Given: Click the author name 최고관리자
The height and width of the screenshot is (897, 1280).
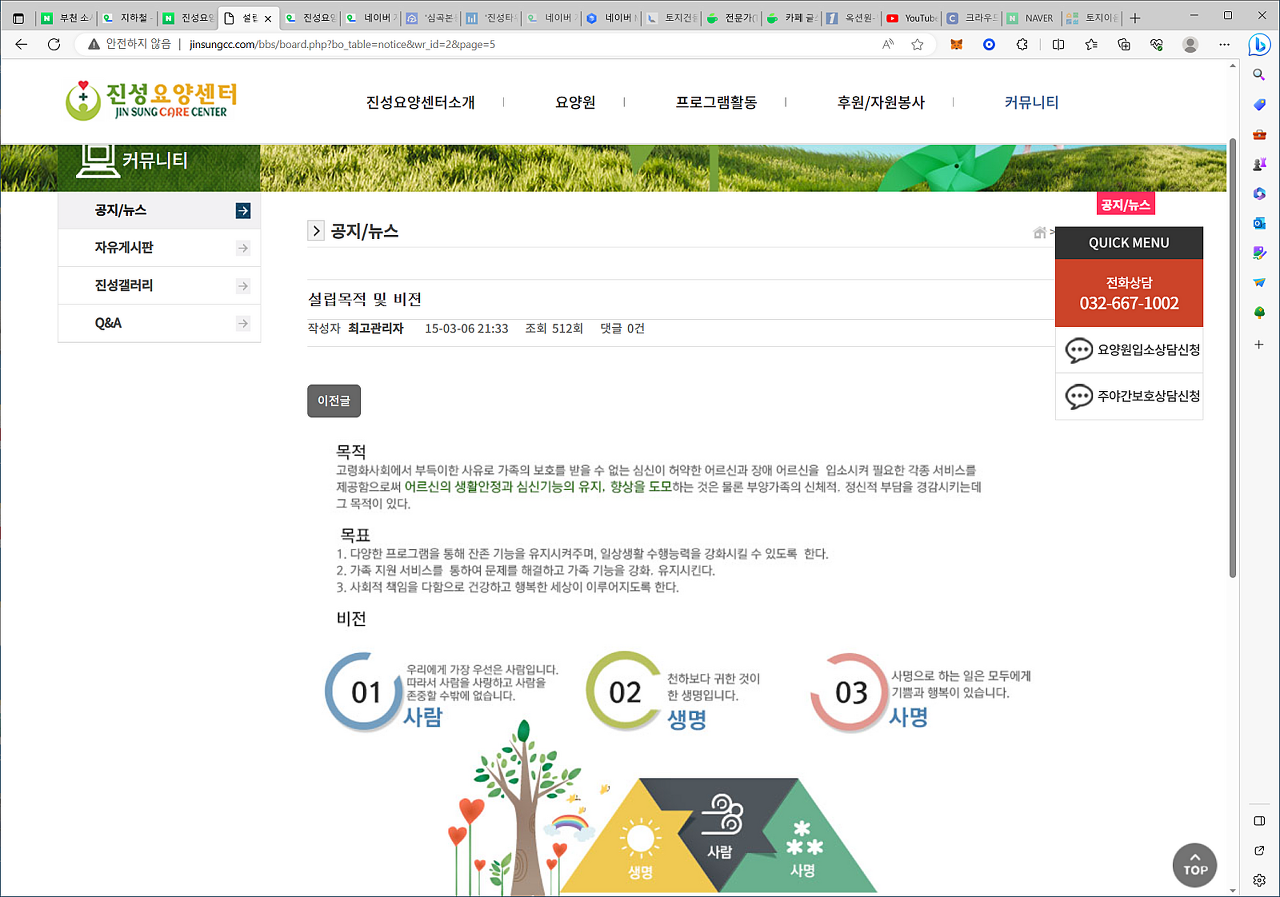Looking at the screenshot, I should [x=376, y=328].
